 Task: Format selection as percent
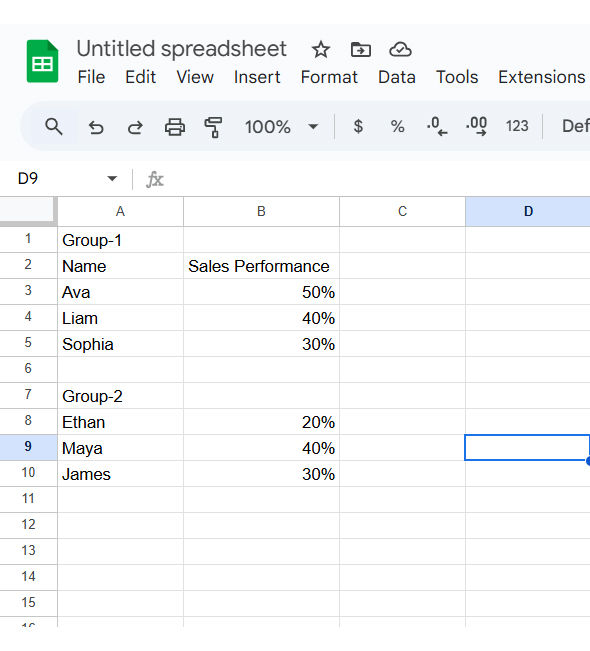[397, 126]
